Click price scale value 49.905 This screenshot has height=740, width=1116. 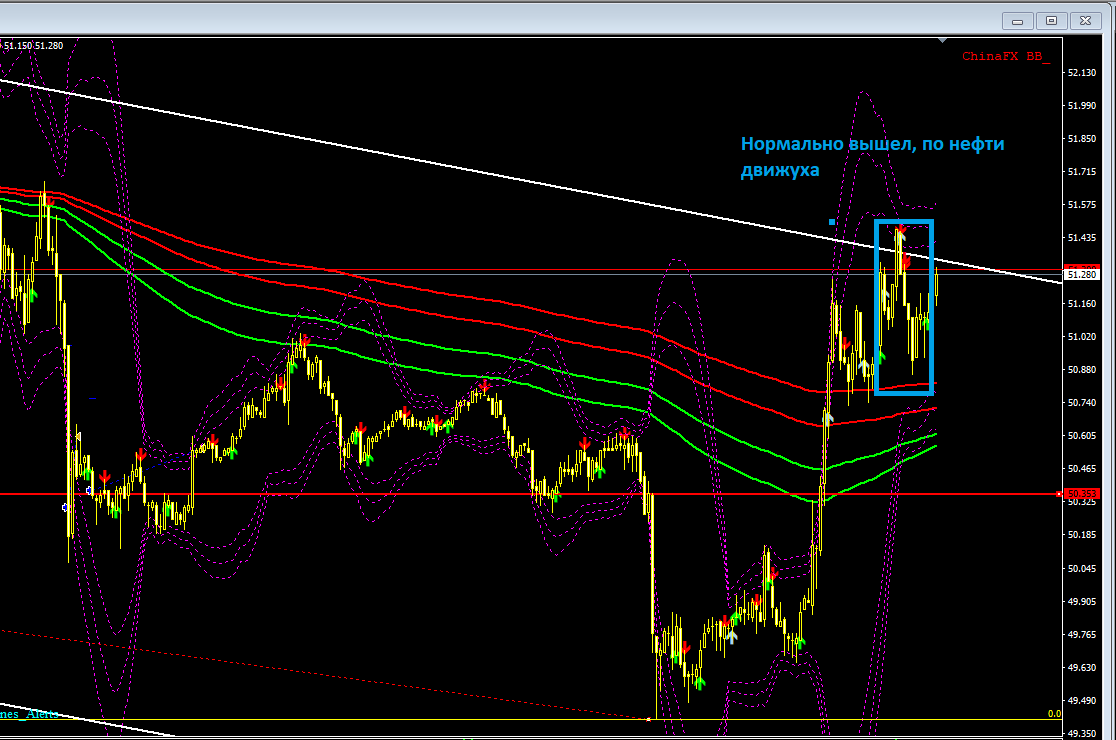[x=1082, y=601]
